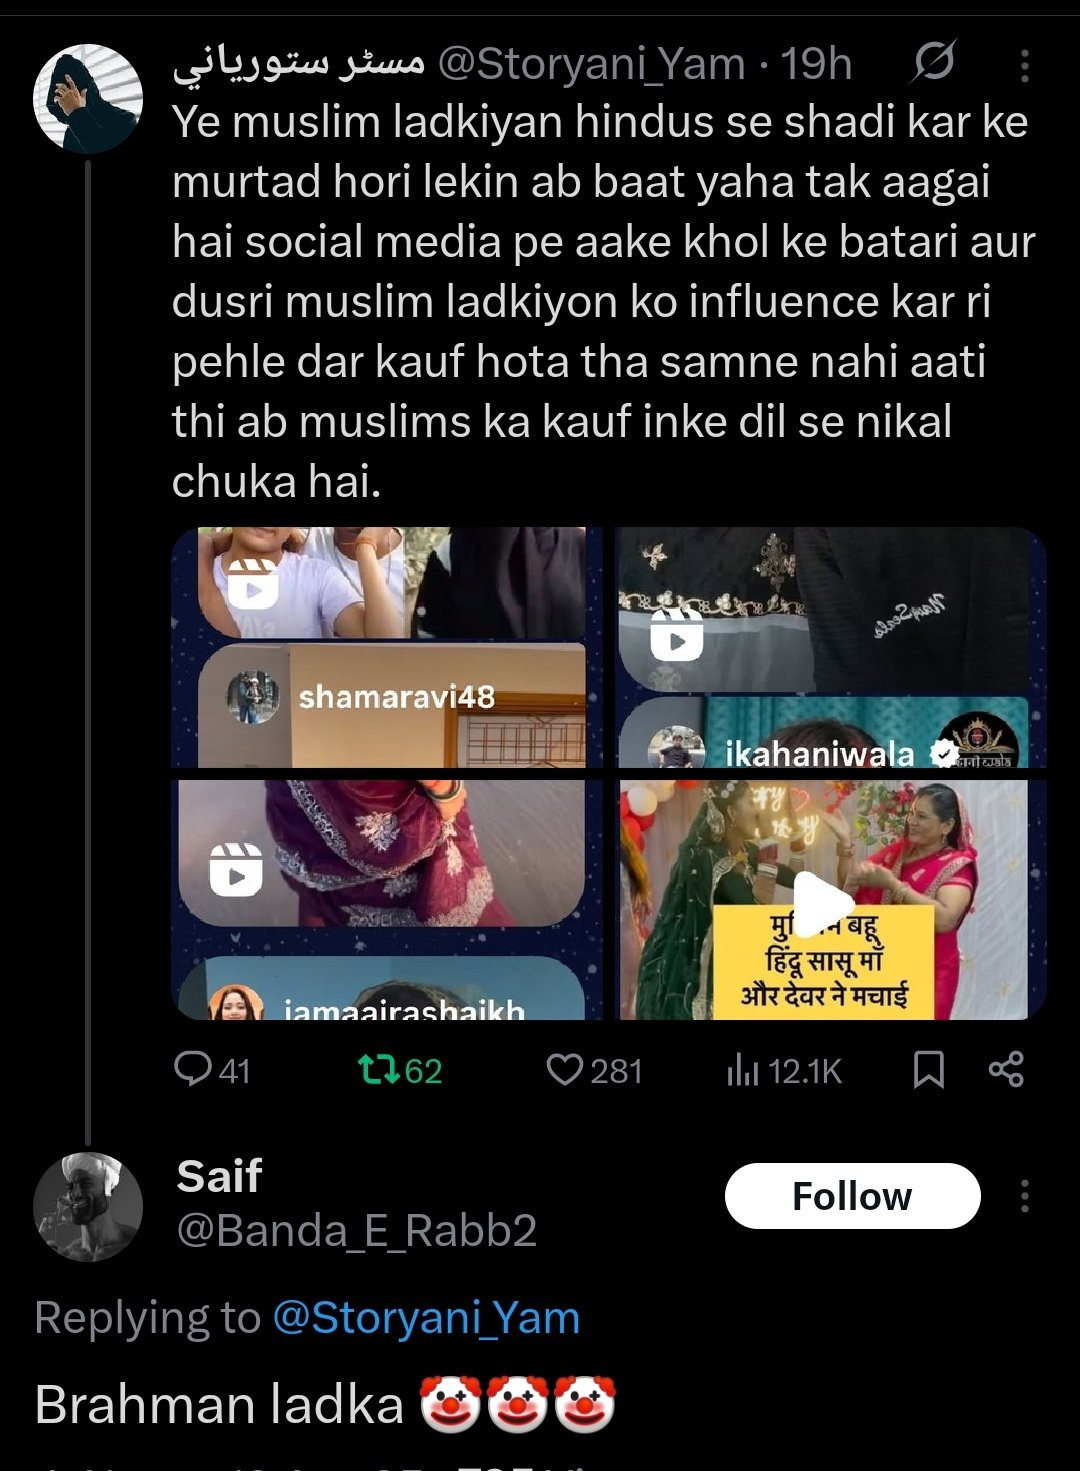Bookmark the post with the bookmark icon
This screenshot has width=1080, height=1471.
tap(929, 1070)
